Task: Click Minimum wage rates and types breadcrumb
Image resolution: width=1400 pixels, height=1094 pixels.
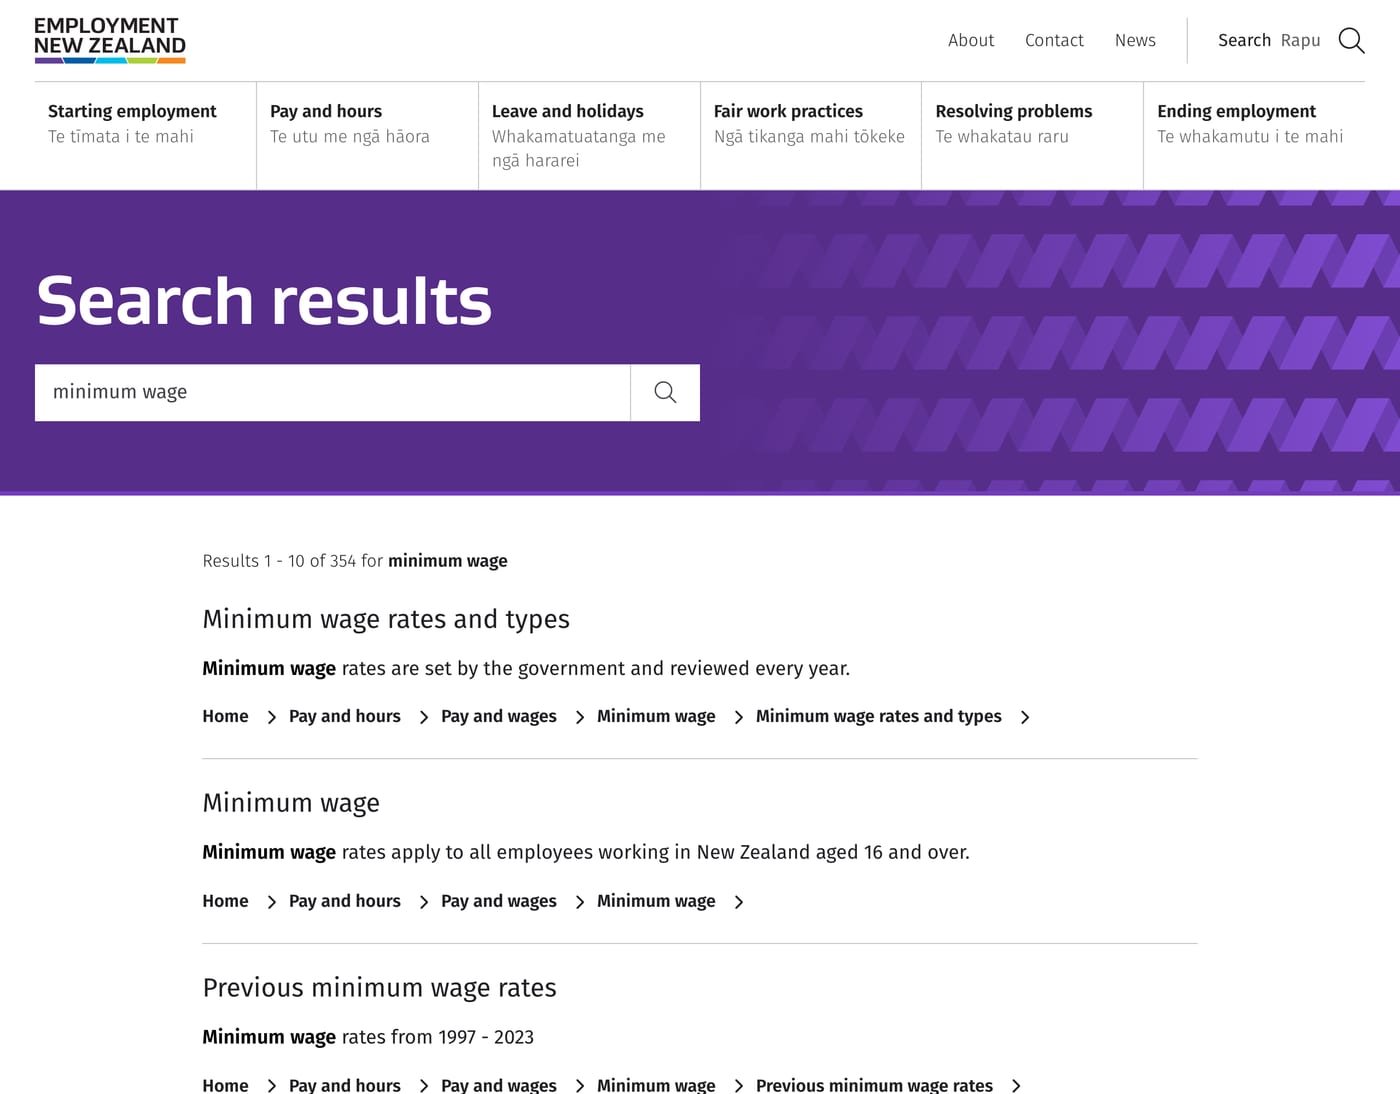Action: coord(879,716)
